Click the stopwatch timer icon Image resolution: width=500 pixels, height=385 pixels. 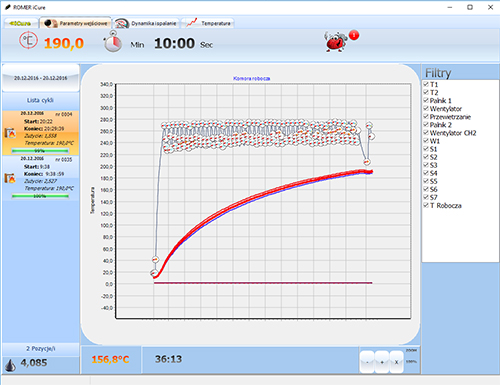(112, 41)
